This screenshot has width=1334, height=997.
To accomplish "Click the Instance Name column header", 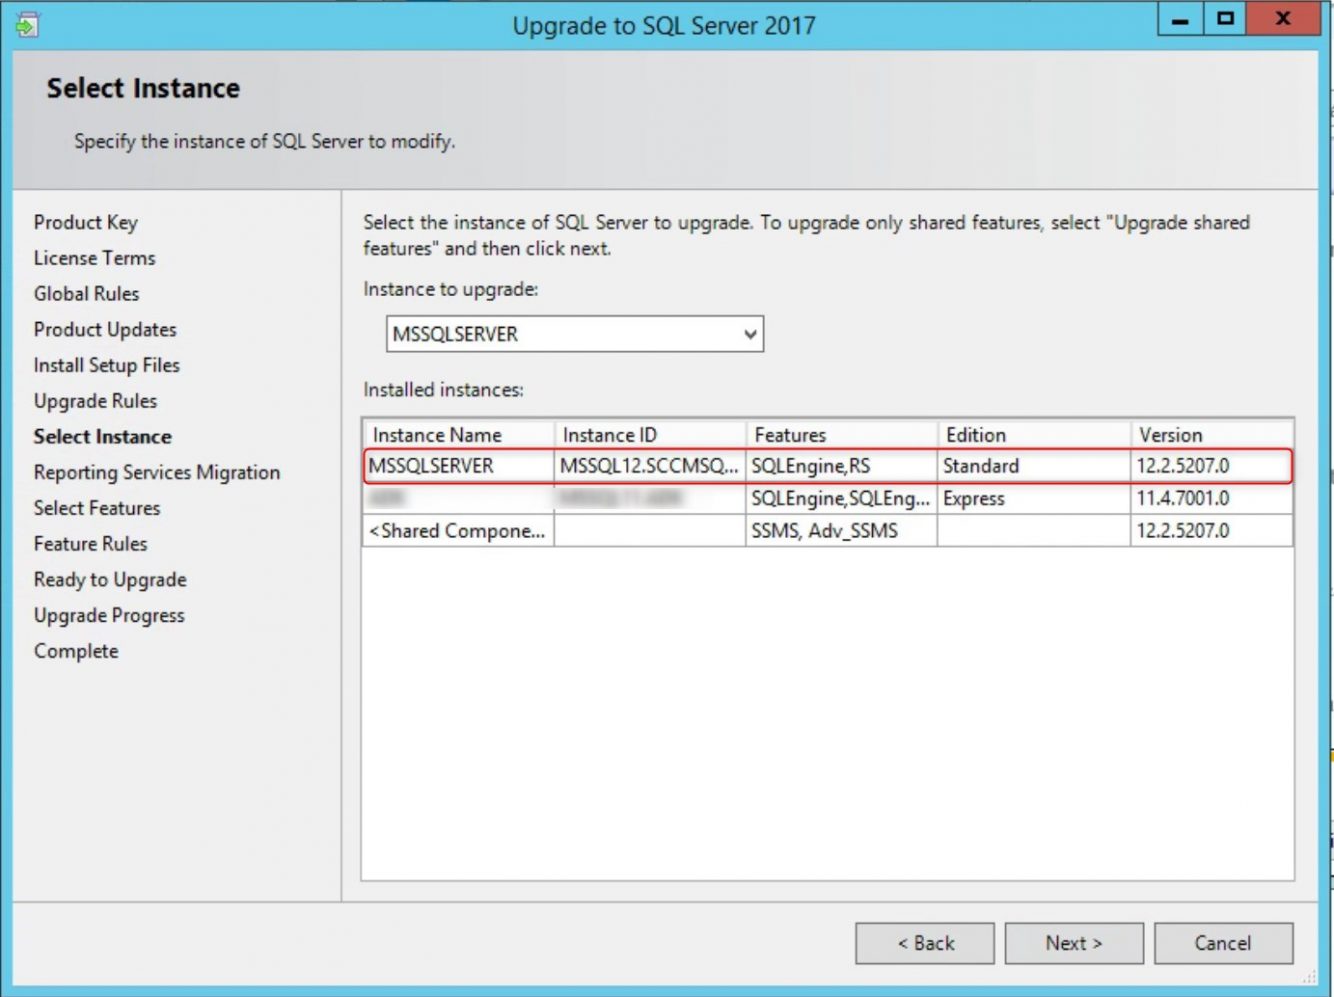I will [437, 434].
